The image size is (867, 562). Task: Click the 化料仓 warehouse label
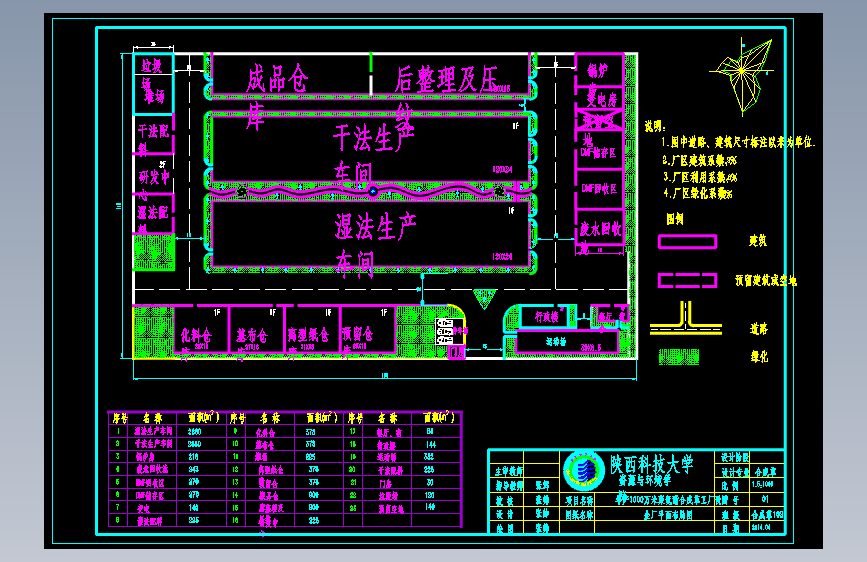tap(196, 336)
